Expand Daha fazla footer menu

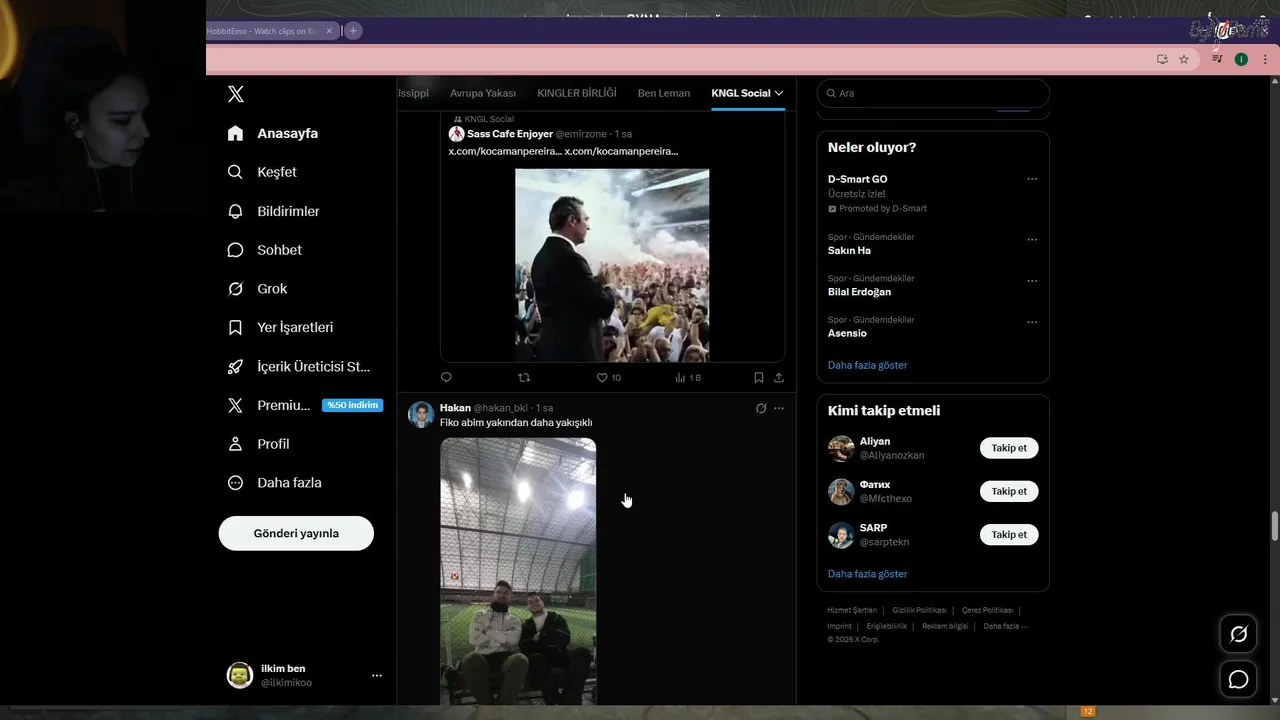[x=1005, y=626]
